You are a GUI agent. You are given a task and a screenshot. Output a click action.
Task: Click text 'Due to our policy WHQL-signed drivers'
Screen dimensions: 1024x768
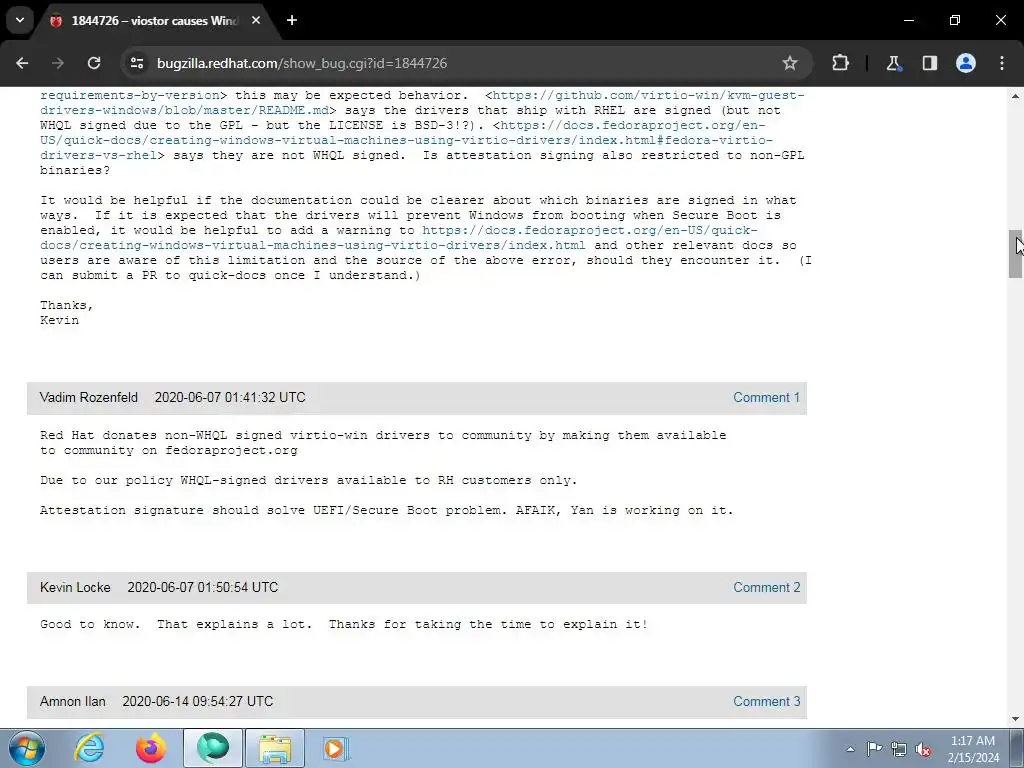point(185,481)
